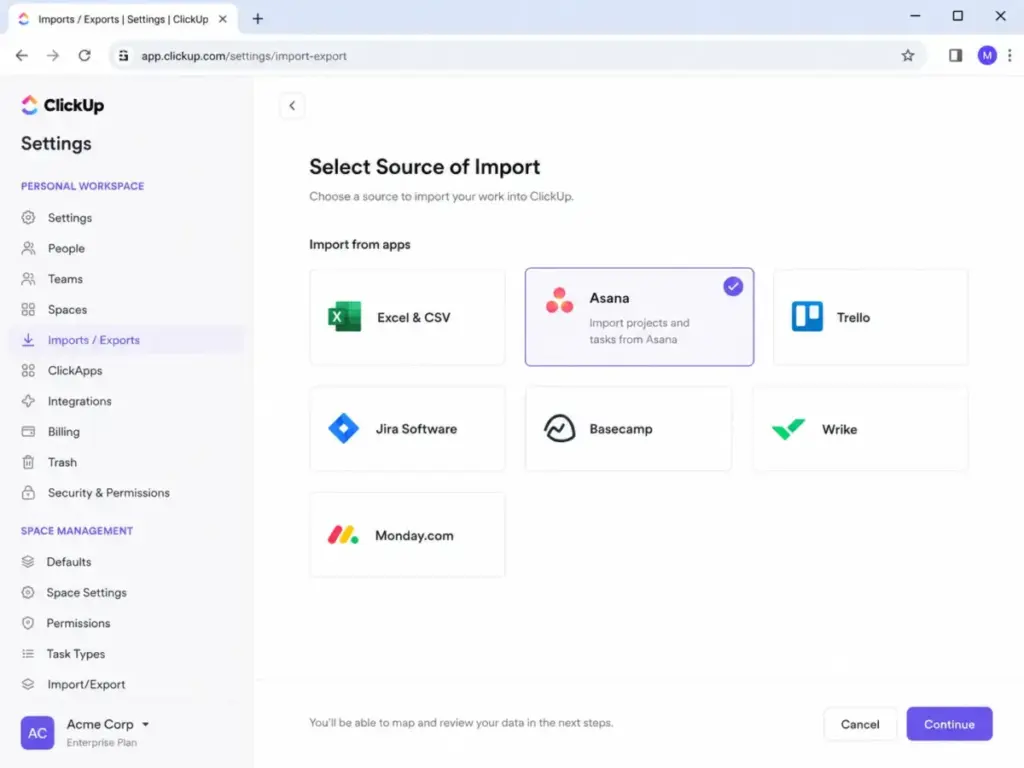This screenshot has height=768, width=1024.
Task: Click the Settings gear icon in the sidebar
Action: pyautogui.click(x=28, y=217)
